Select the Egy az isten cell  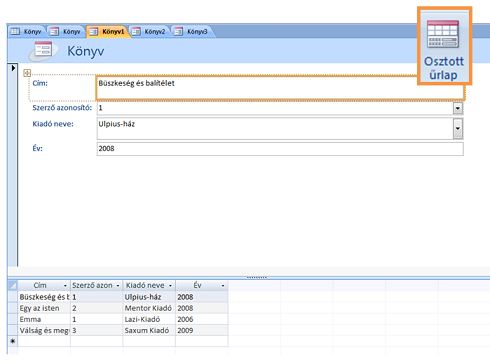(x=44, y=308)
